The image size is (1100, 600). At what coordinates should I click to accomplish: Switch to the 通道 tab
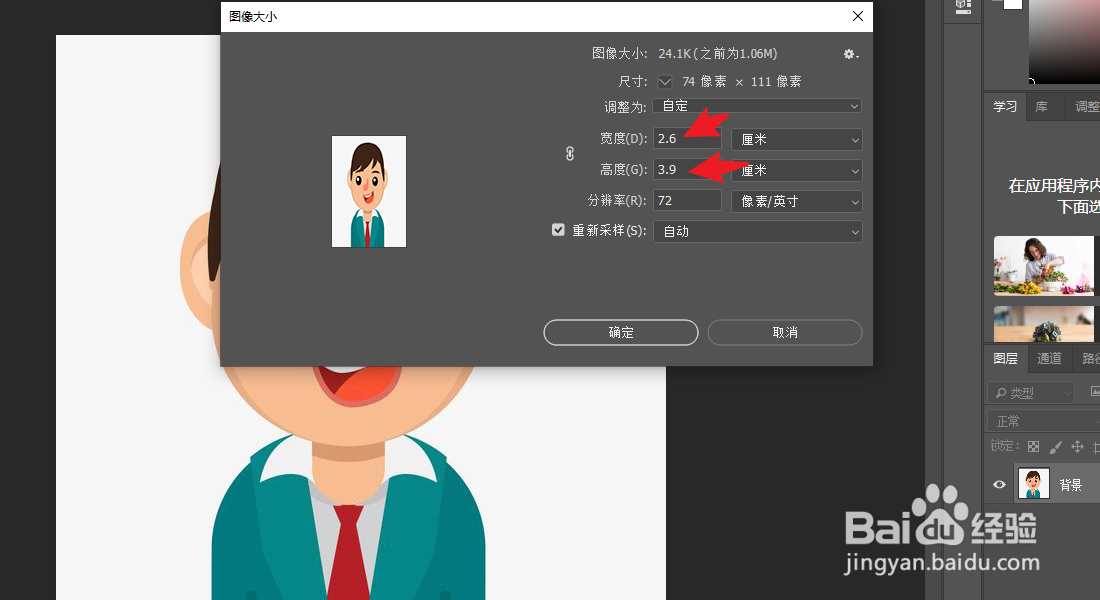(1049, 357)
